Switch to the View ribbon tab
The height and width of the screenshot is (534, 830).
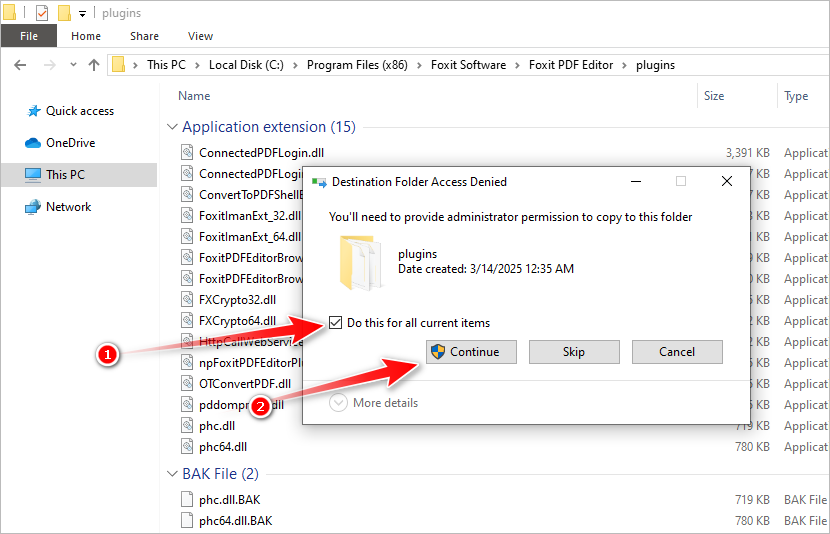point(200,36)
